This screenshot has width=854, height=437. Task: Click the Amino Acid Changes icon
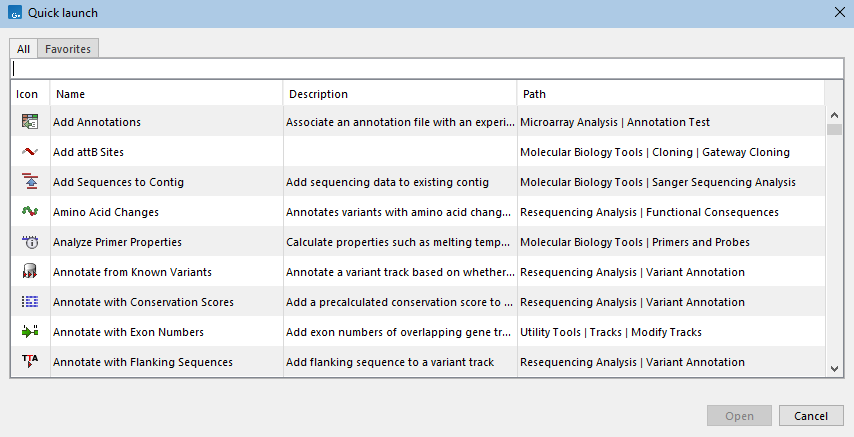[x=29, y=212]
